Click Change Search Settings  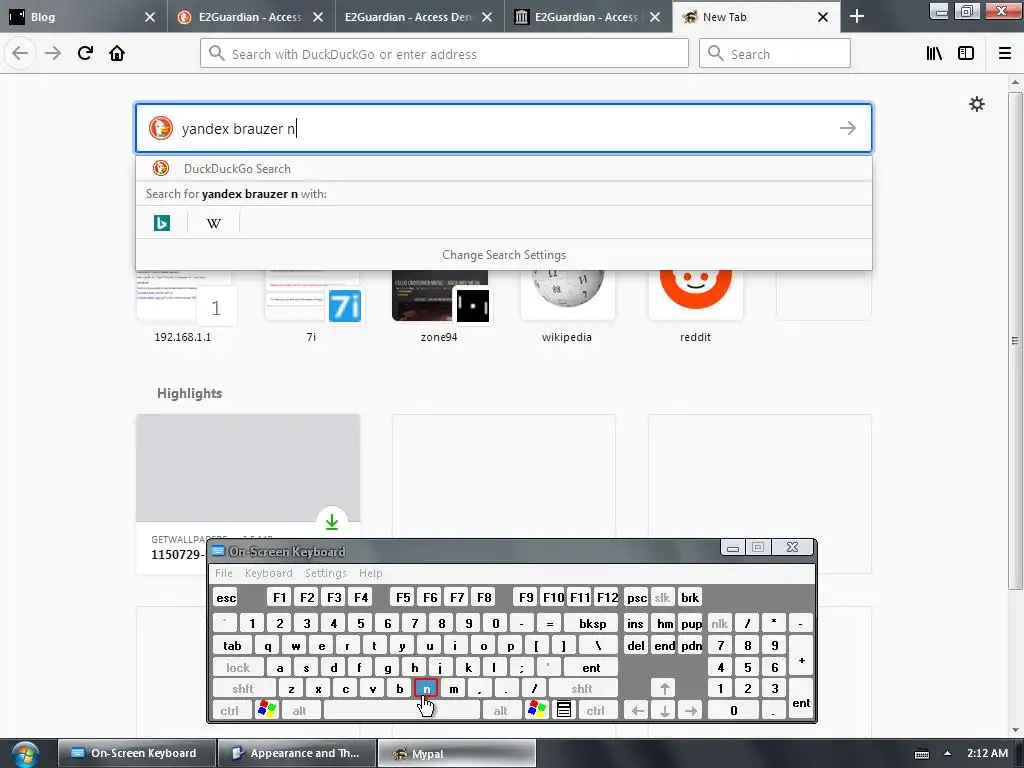(504, 255)
